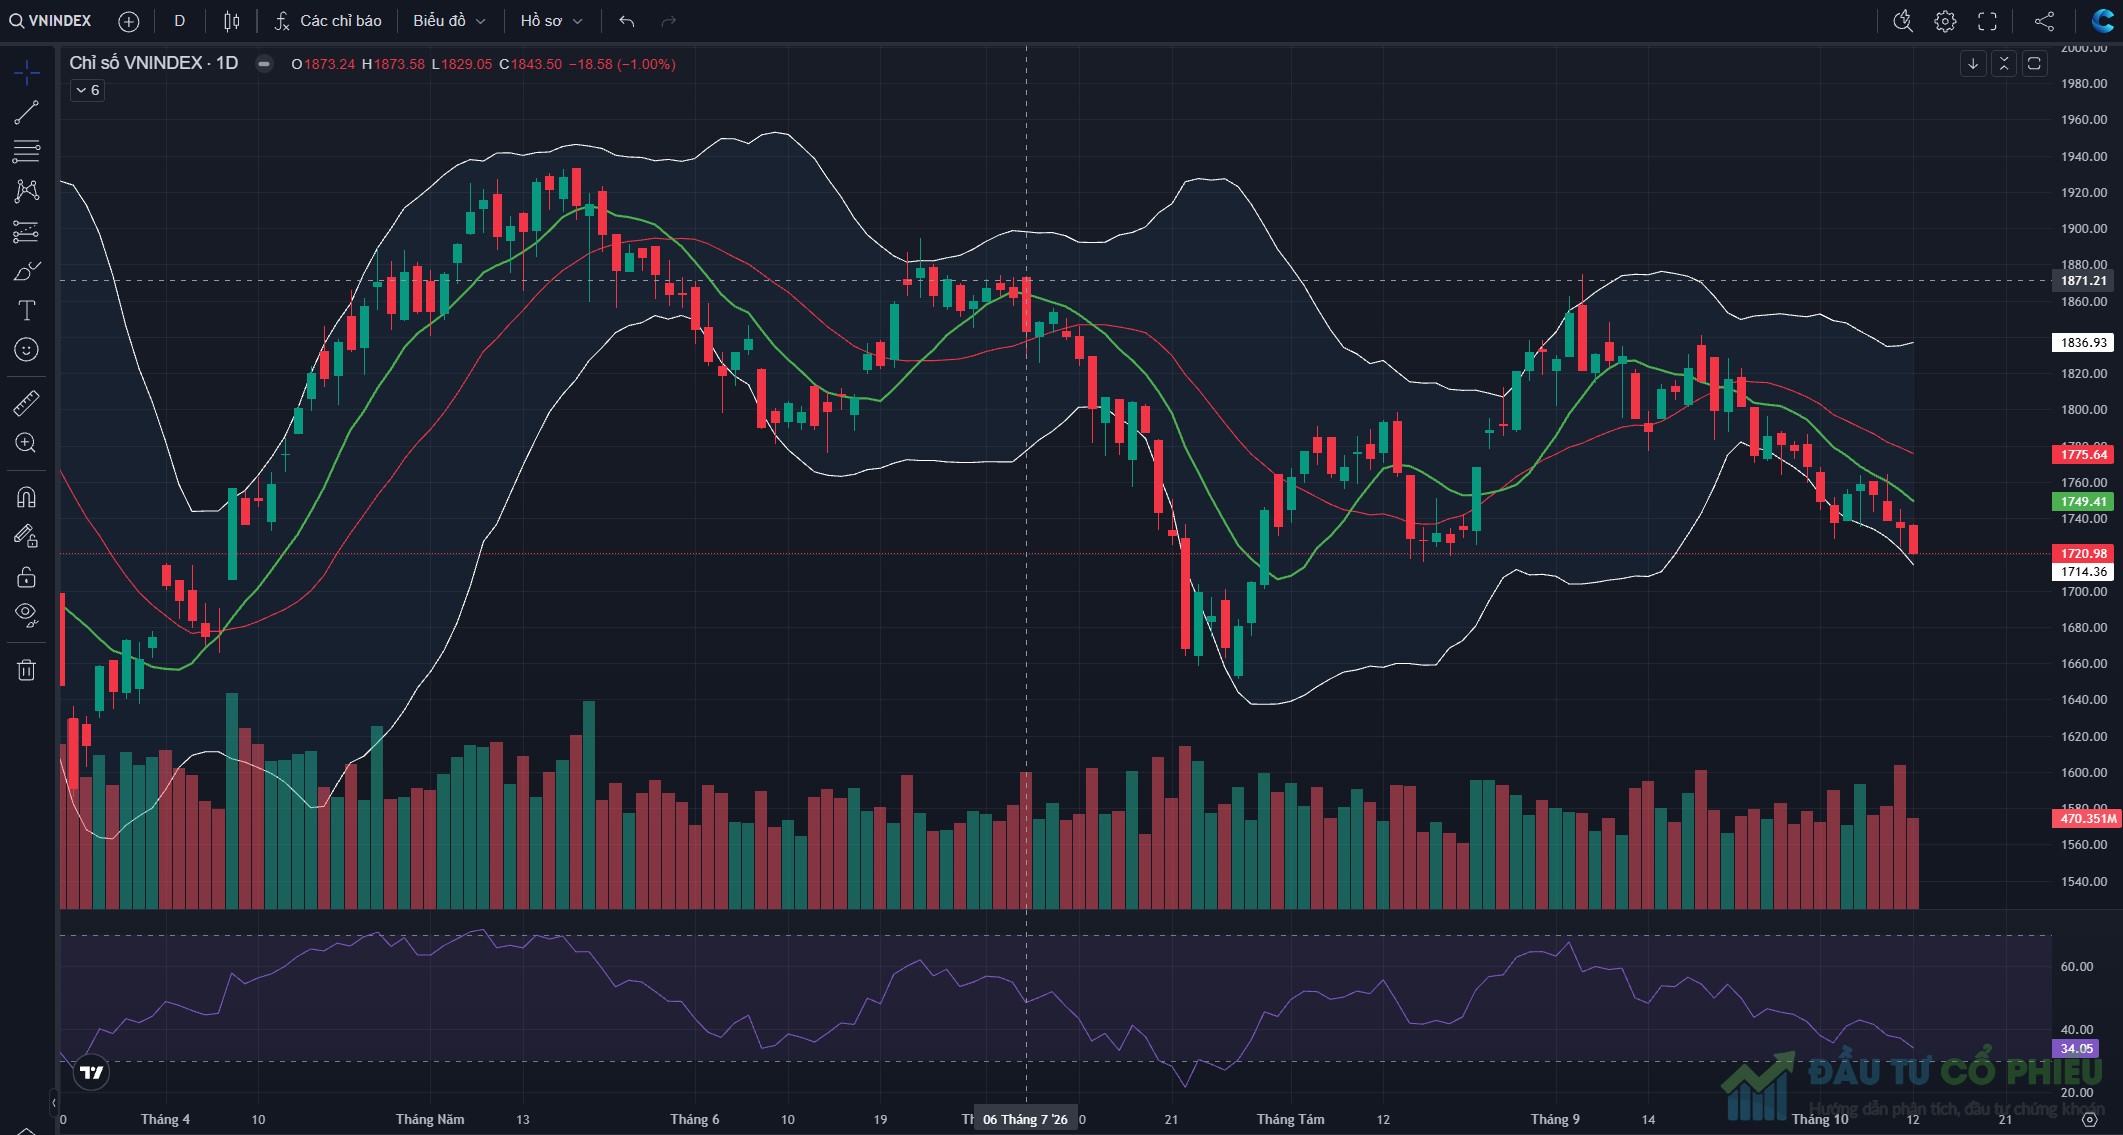Toggle maximize chart pane button
This screenshot has width=2123, height=1135.
[2034, 64]
